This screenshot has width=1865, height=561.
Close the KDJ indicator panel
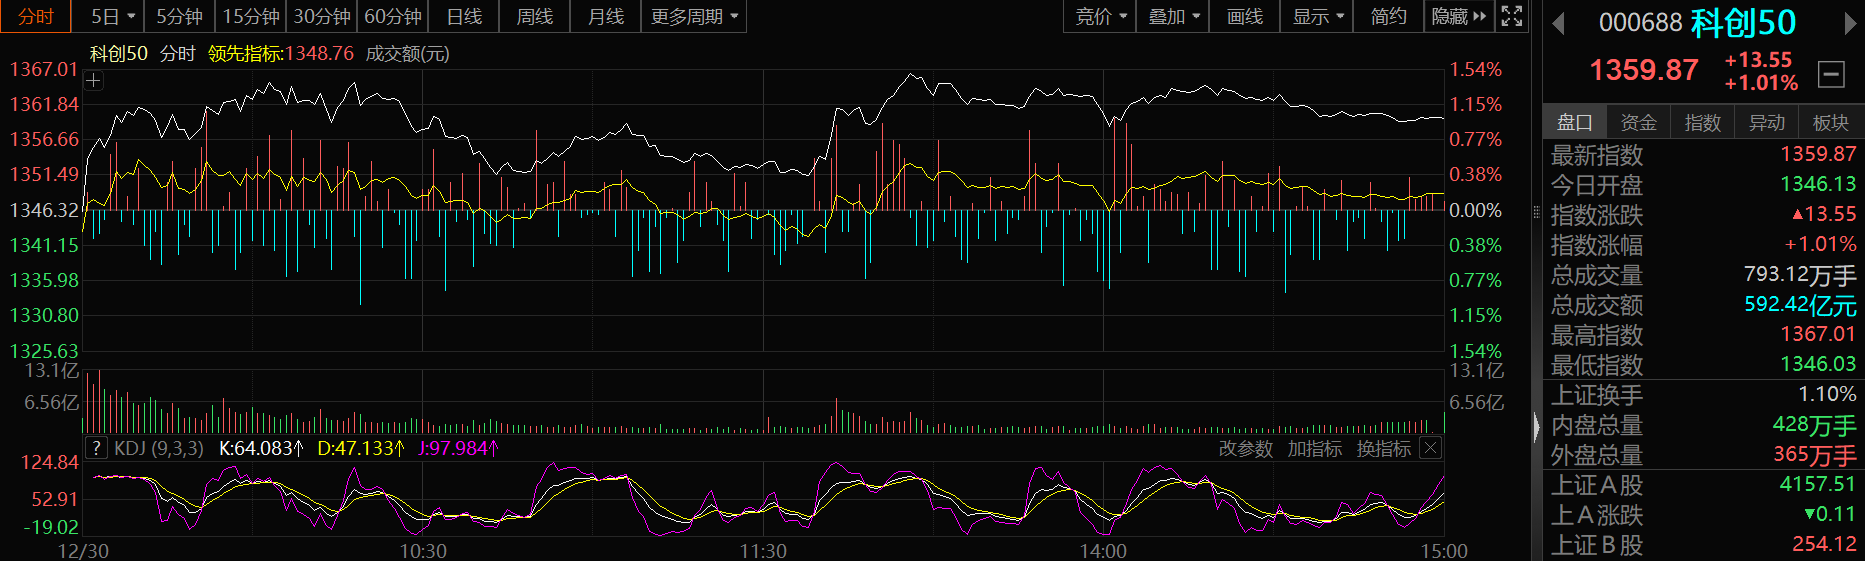click(x=1431, y=448)
